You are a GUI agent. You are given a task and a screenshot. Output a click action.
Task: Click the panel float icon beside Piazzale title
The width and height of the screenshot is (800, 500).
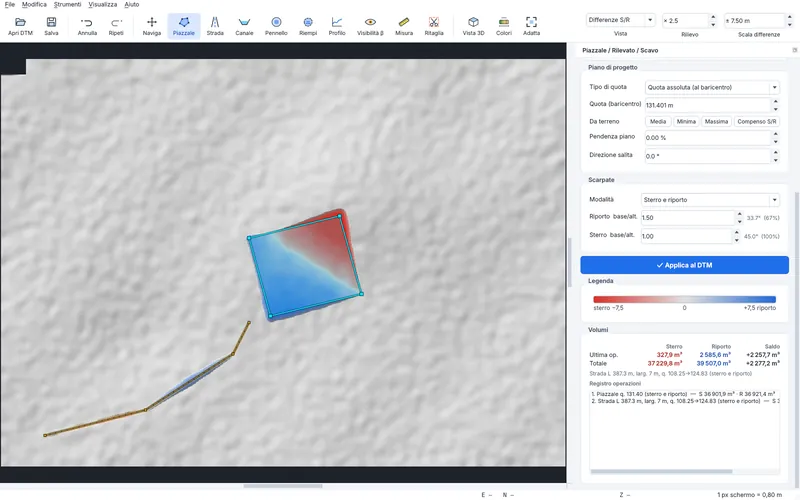[794, 50]
